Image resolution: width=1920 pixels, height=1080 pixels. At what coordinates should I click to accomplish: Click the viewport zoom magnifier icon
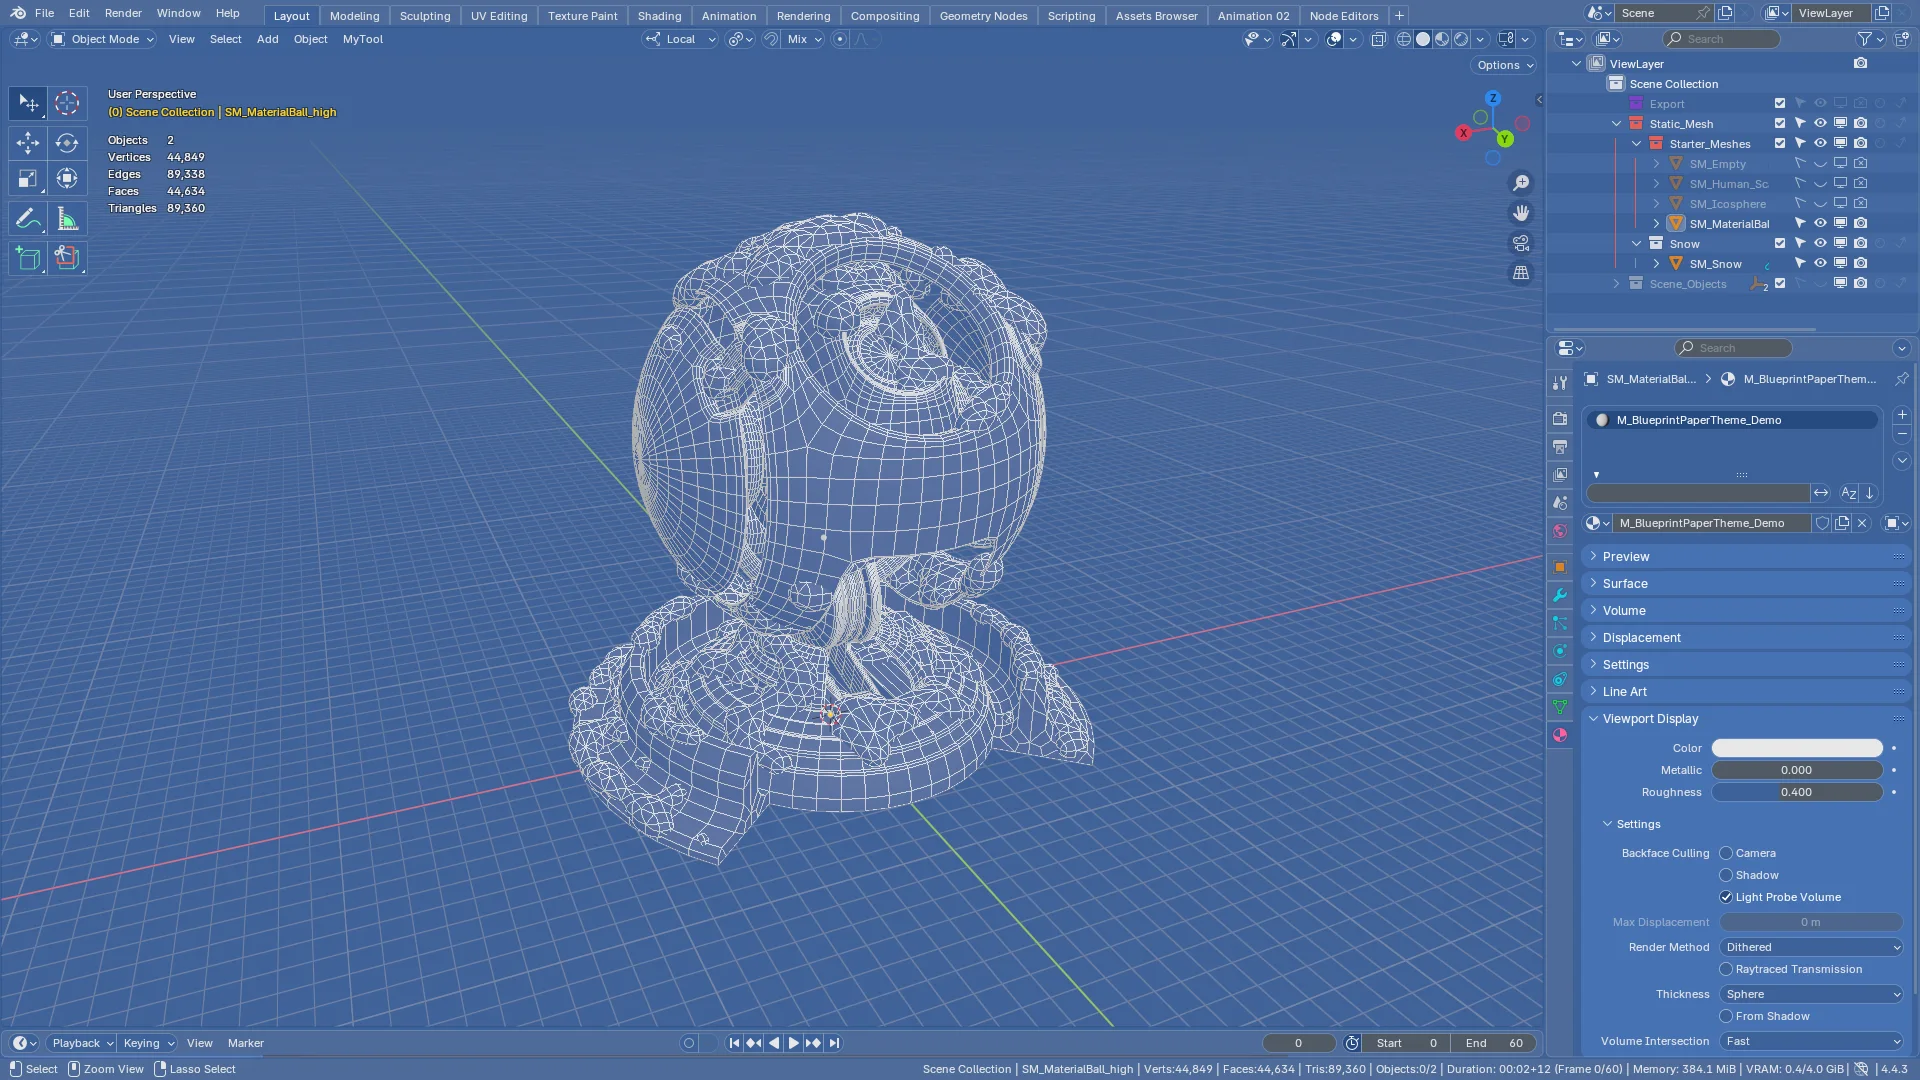(x=1521, y=183)
